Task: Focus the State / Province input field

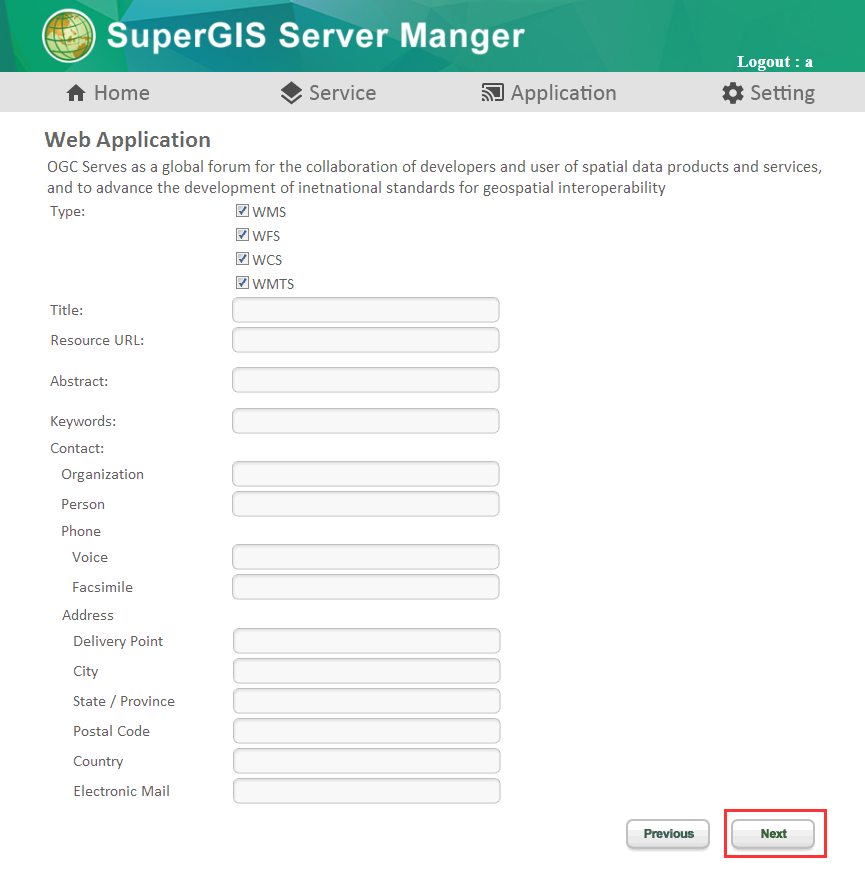Action: (366, 701)
